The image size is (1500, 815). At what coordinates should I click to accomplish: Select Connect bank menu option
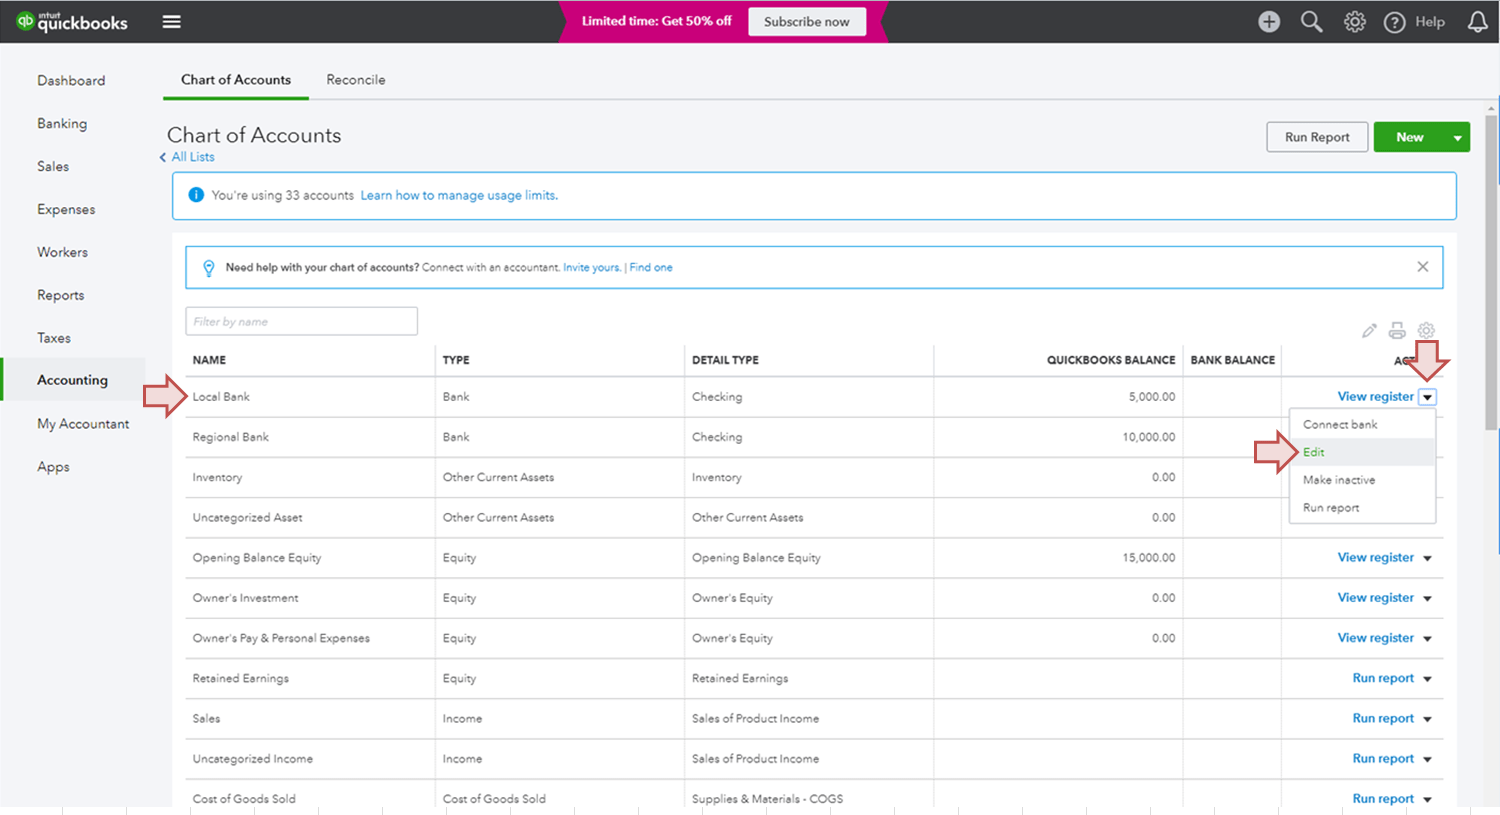click(1363, 424)
